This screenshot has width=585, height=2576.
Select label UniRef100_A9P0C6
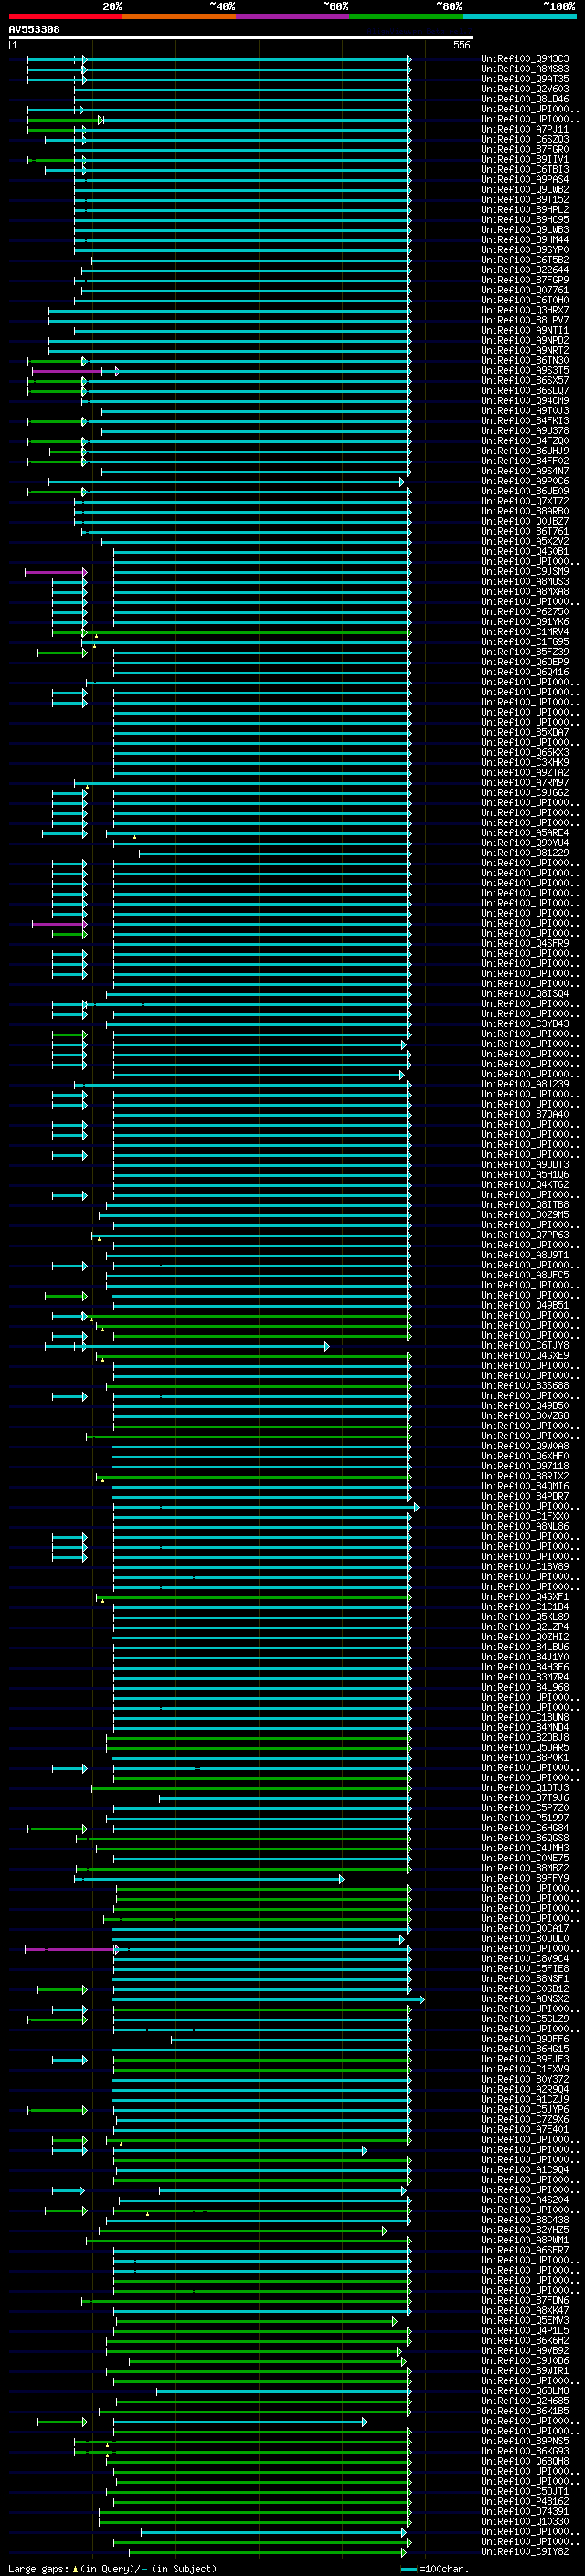pos(525,481)
